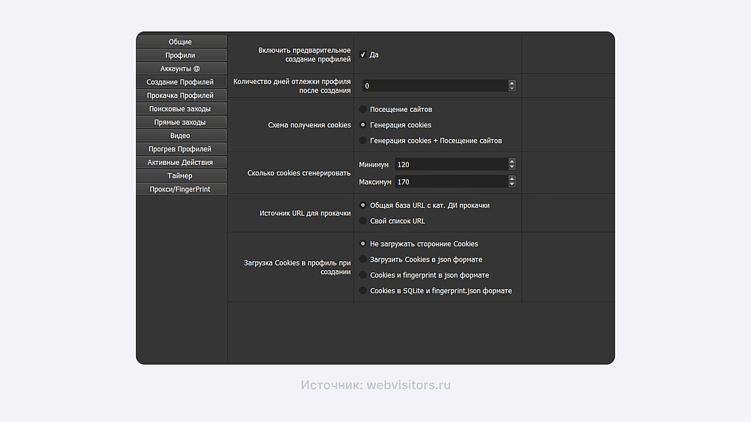Click the Сколько cookies сгенерировать label

pyautogui.click(x=299, y=173)
